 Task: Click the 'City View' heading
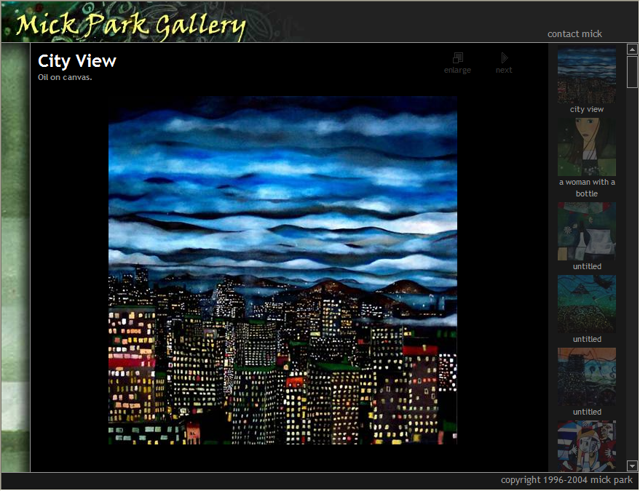click(x=77, y=61)
